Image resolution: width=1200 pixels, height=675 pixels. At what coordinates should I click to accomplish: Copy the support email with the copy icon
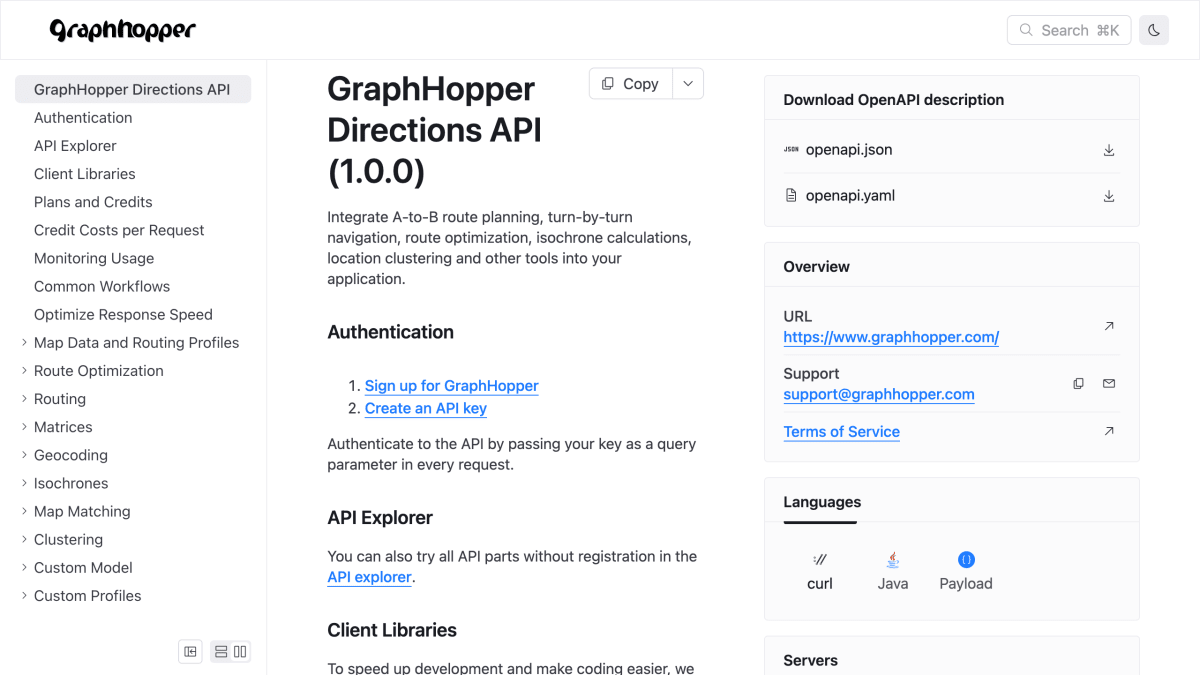1078,383
